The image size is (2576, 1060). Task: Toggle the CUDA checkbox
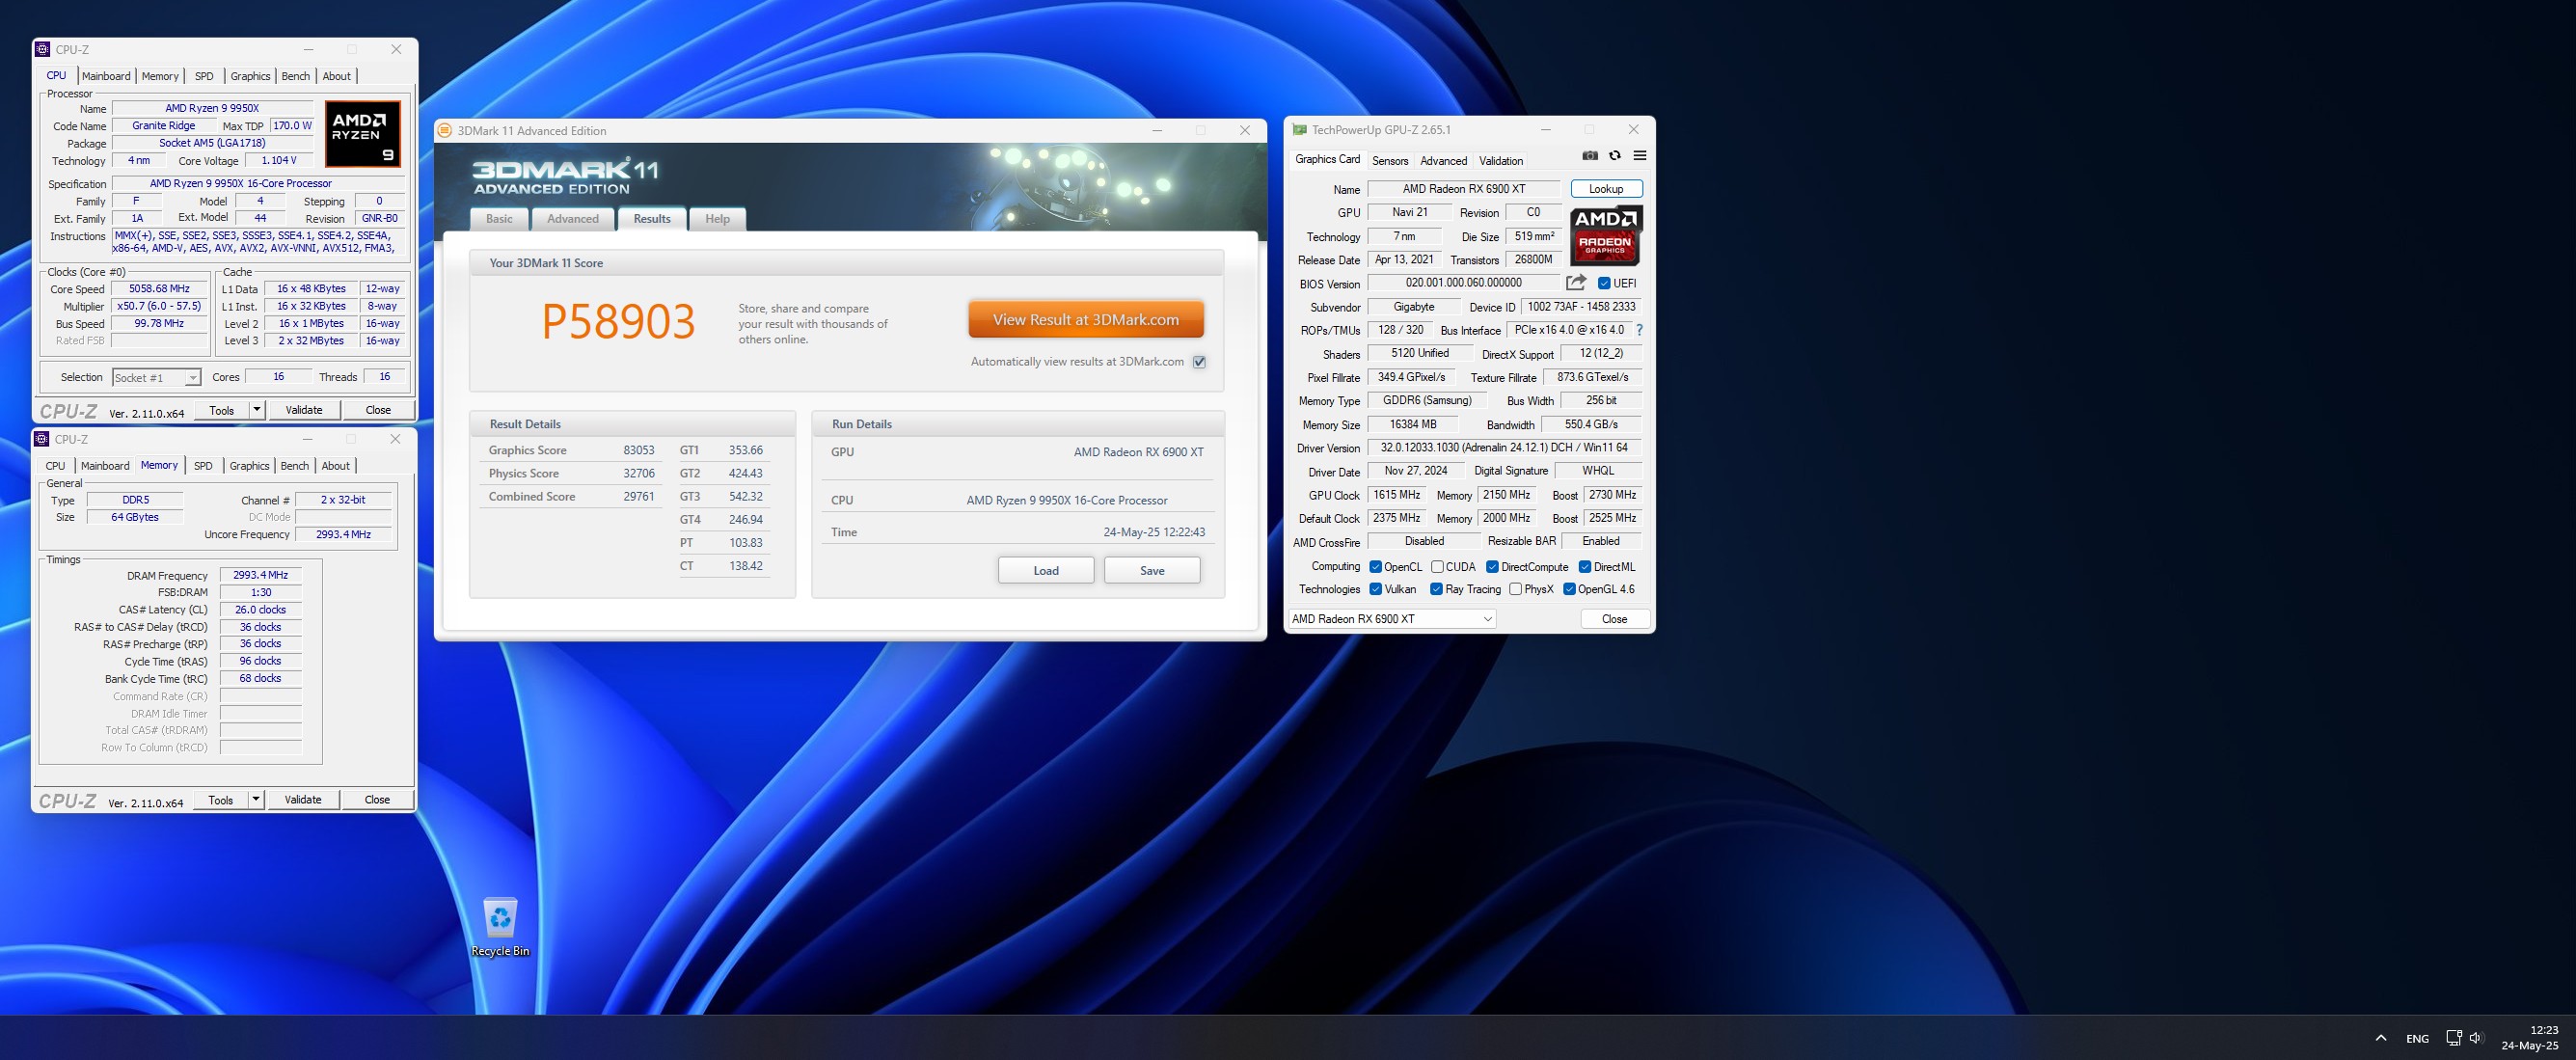coord(1437,567)
